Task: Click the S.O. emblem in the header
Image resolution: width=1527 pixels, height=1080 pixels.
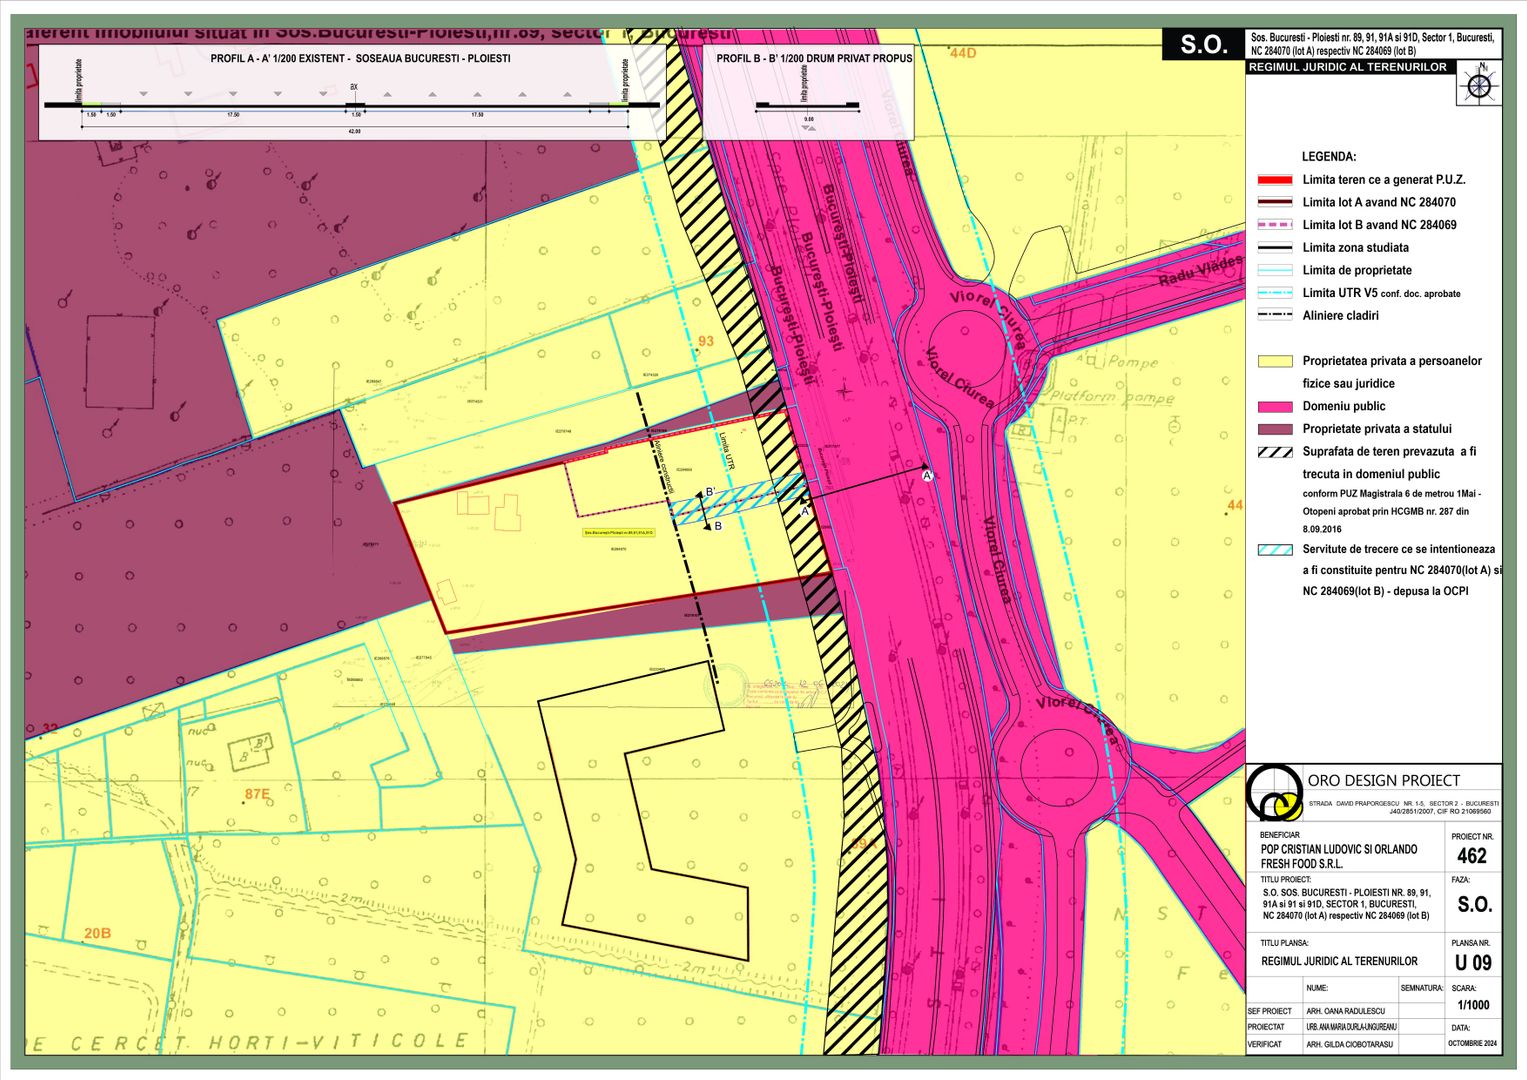Action: pyautogui.click(x=1204, y=44)
